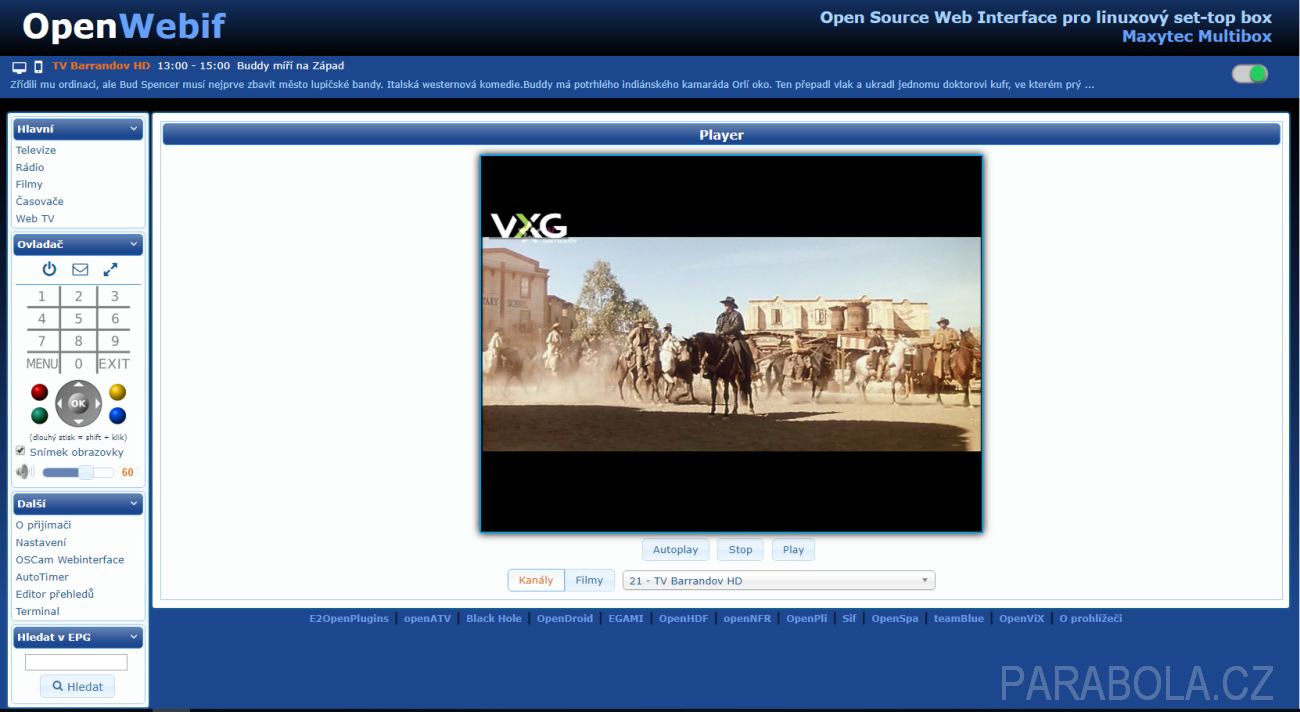Click remote keypad number 3
1300x712 pixels.
[x=115, y=296]
